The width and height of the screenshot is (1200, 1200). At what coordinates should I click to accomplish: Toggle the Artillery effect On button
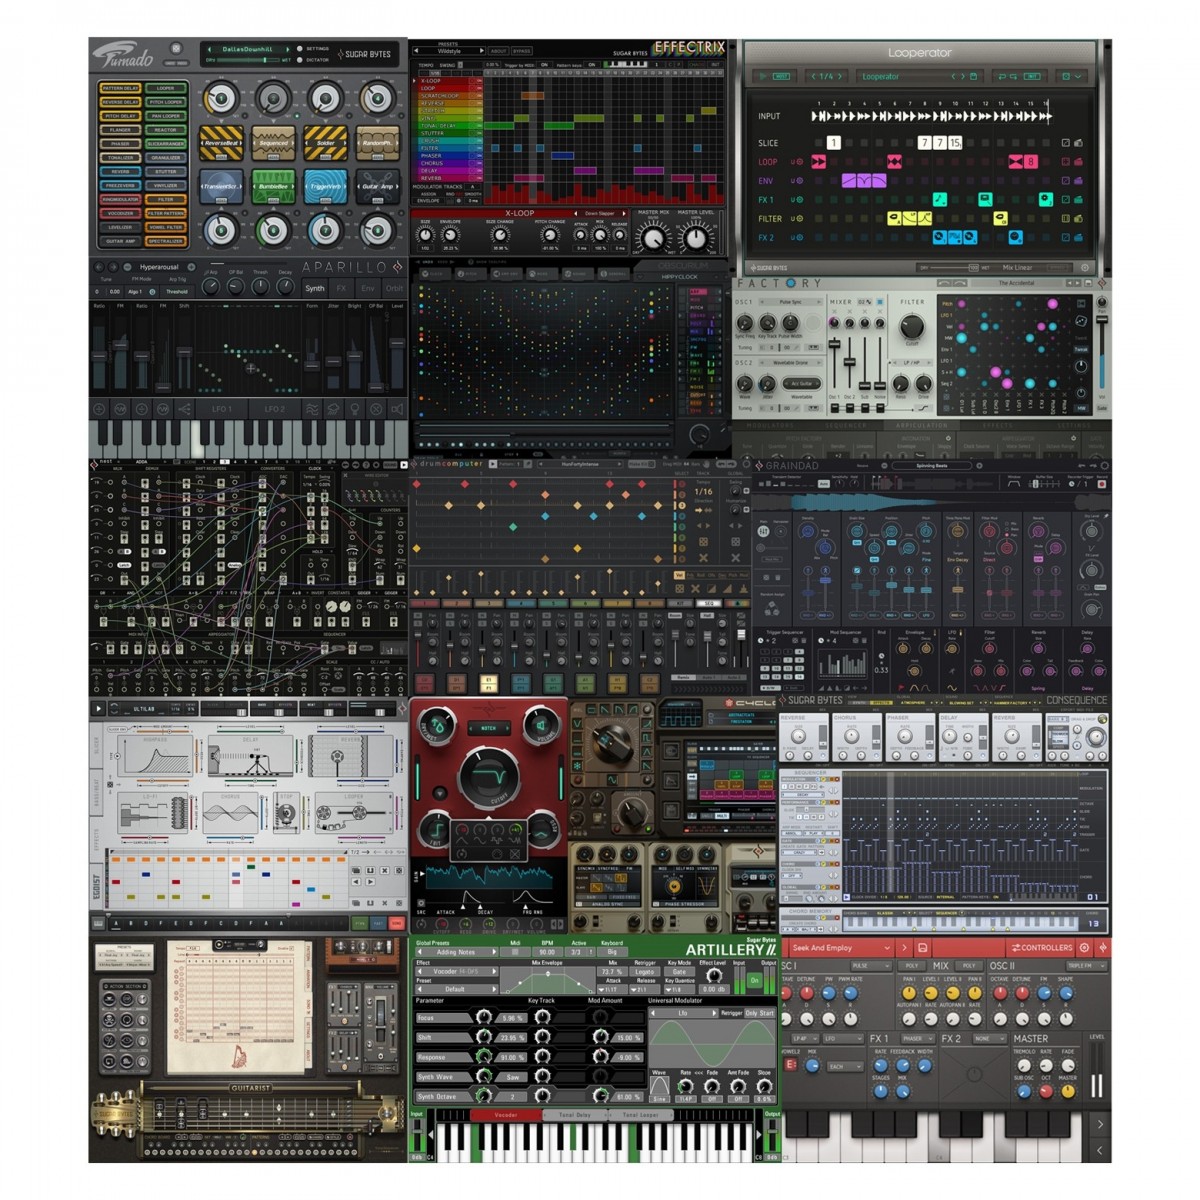pos(755,981)
